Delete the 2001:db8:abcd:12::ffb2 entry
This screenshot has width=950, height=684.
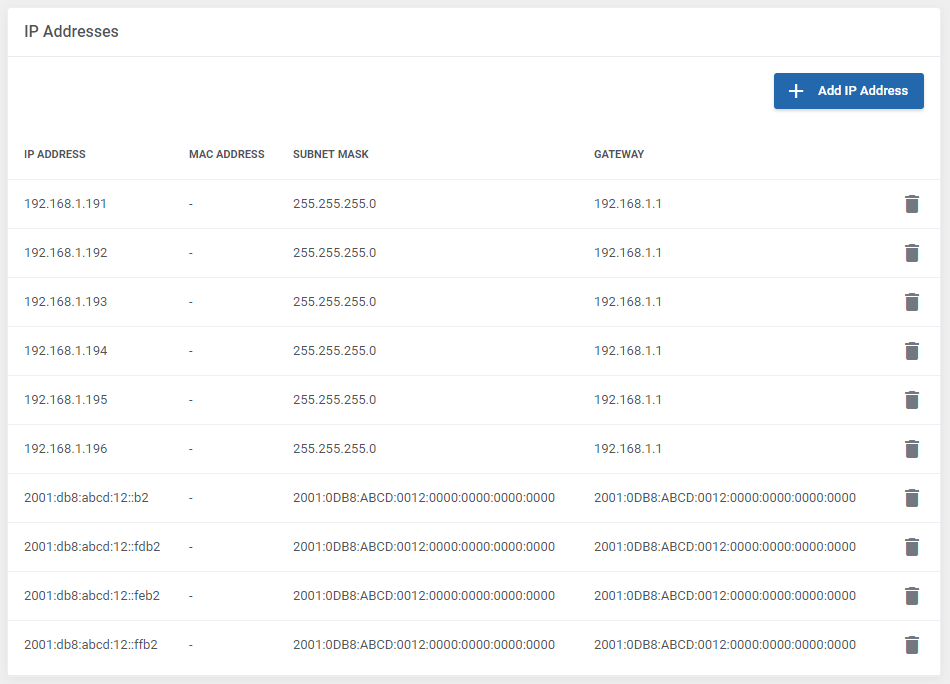pos(911,646)
